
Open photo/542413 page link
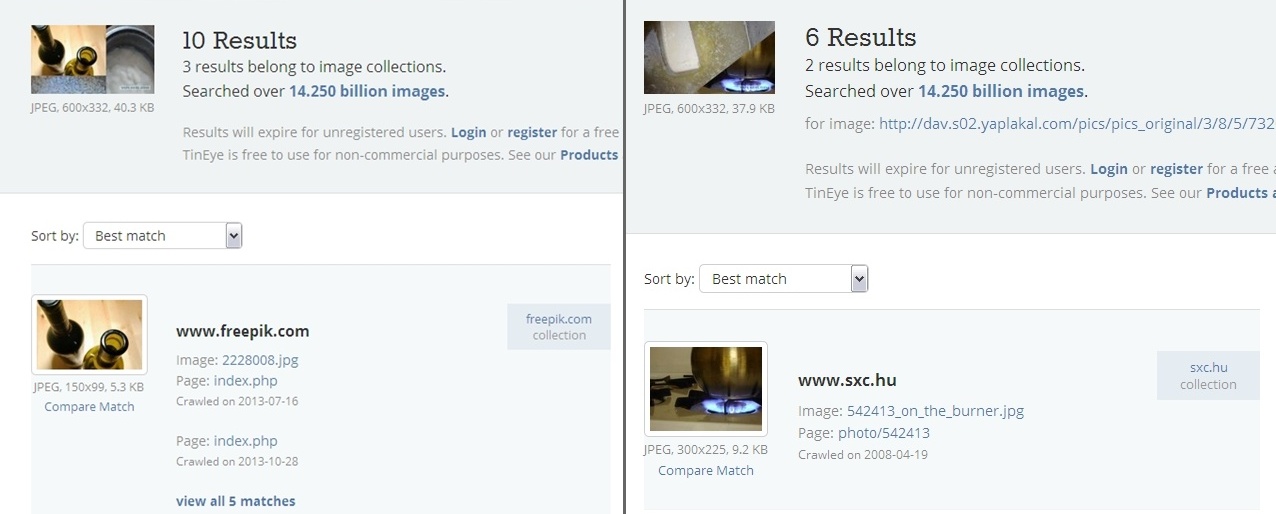(x=884, y=433)
